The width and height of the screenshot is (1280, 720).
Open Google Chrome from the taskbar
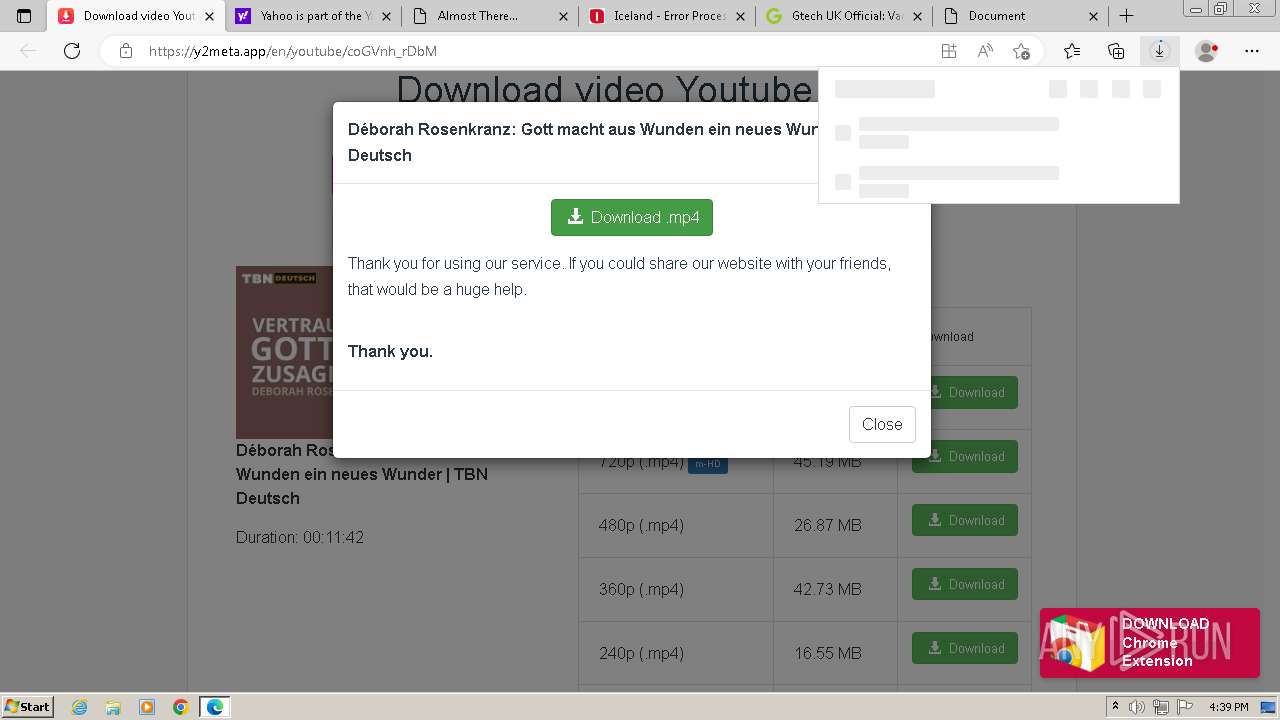pos(181,707)
